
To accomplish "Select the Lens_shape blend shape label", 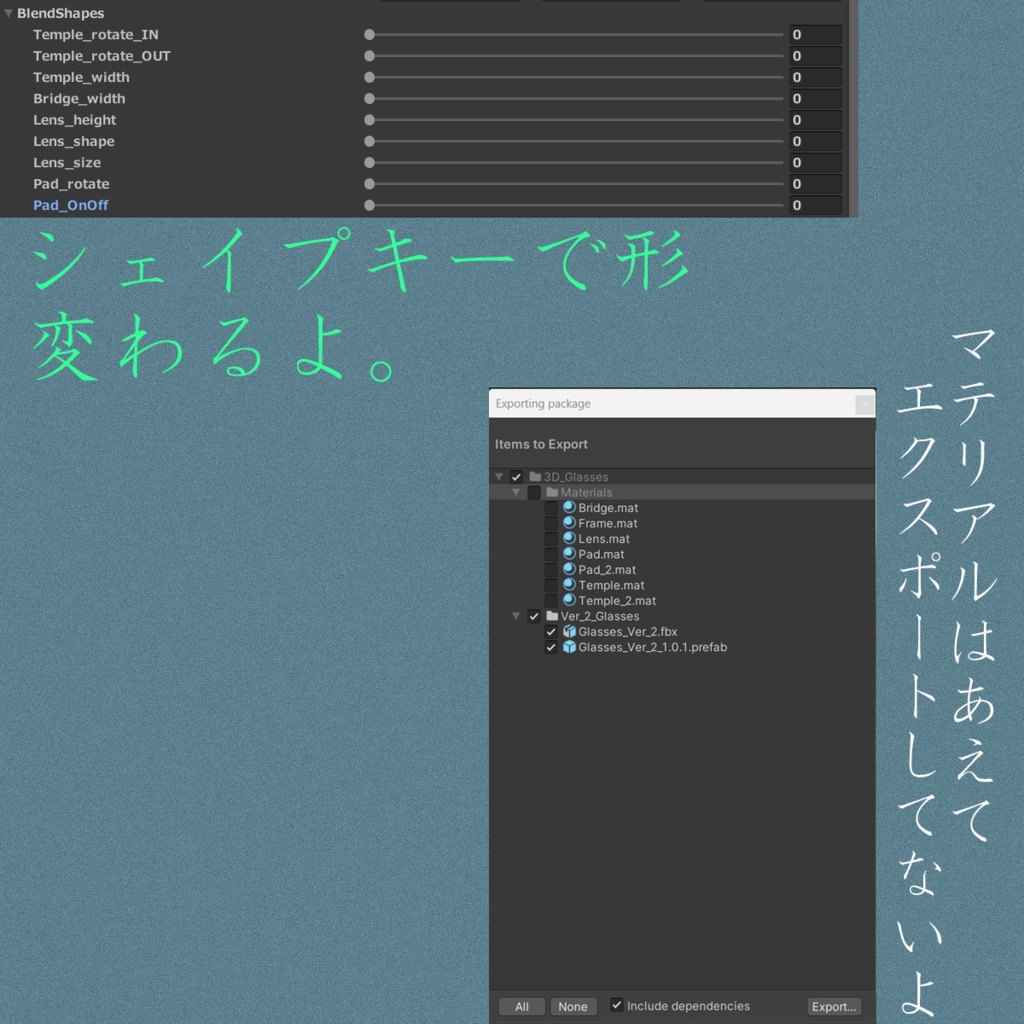I will point(74,141).
